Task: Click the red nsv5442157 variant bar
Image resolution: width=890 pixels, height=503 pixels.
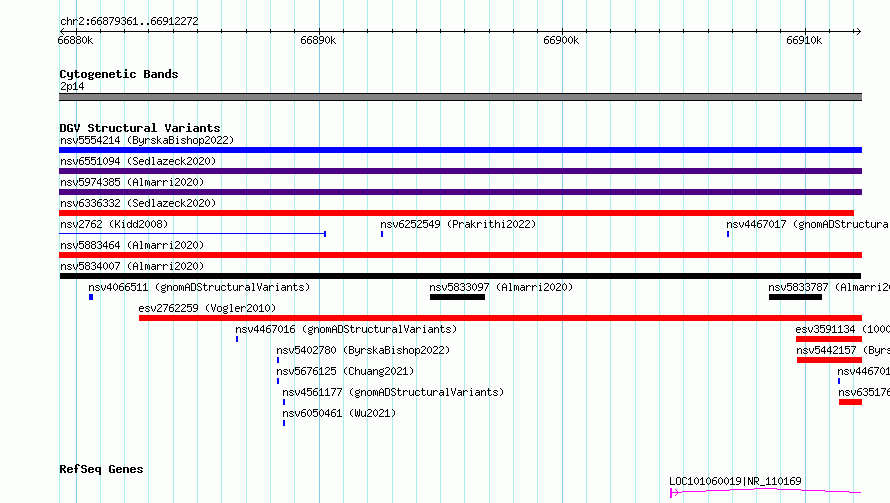Action: pyautogui.click(x=829, y=361)
